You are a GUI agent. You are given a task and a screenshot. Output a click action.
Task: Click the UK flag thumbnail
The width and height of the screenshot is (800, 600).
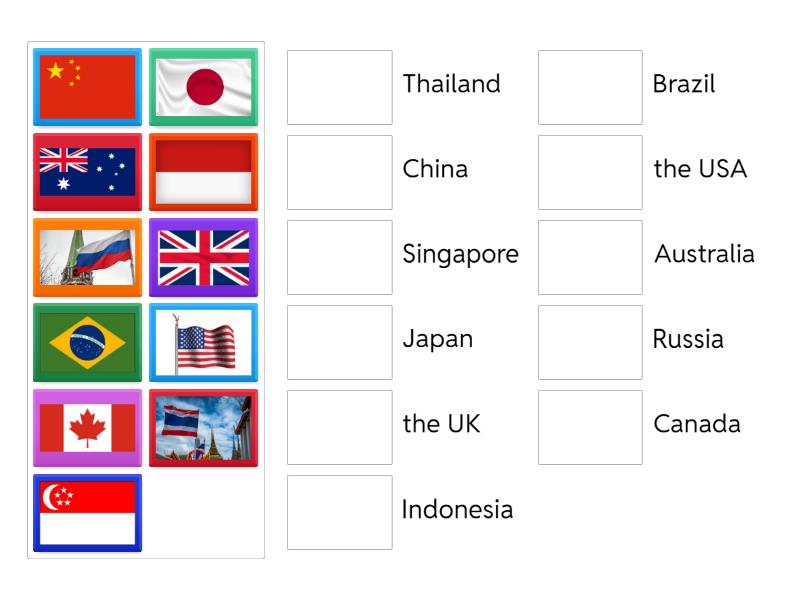click(203, 257)
